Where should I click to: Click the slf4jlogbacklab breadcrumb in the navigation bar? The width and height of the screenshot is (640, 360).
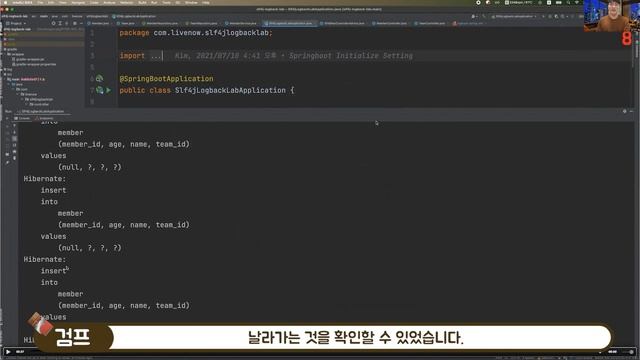pos(97,16)
